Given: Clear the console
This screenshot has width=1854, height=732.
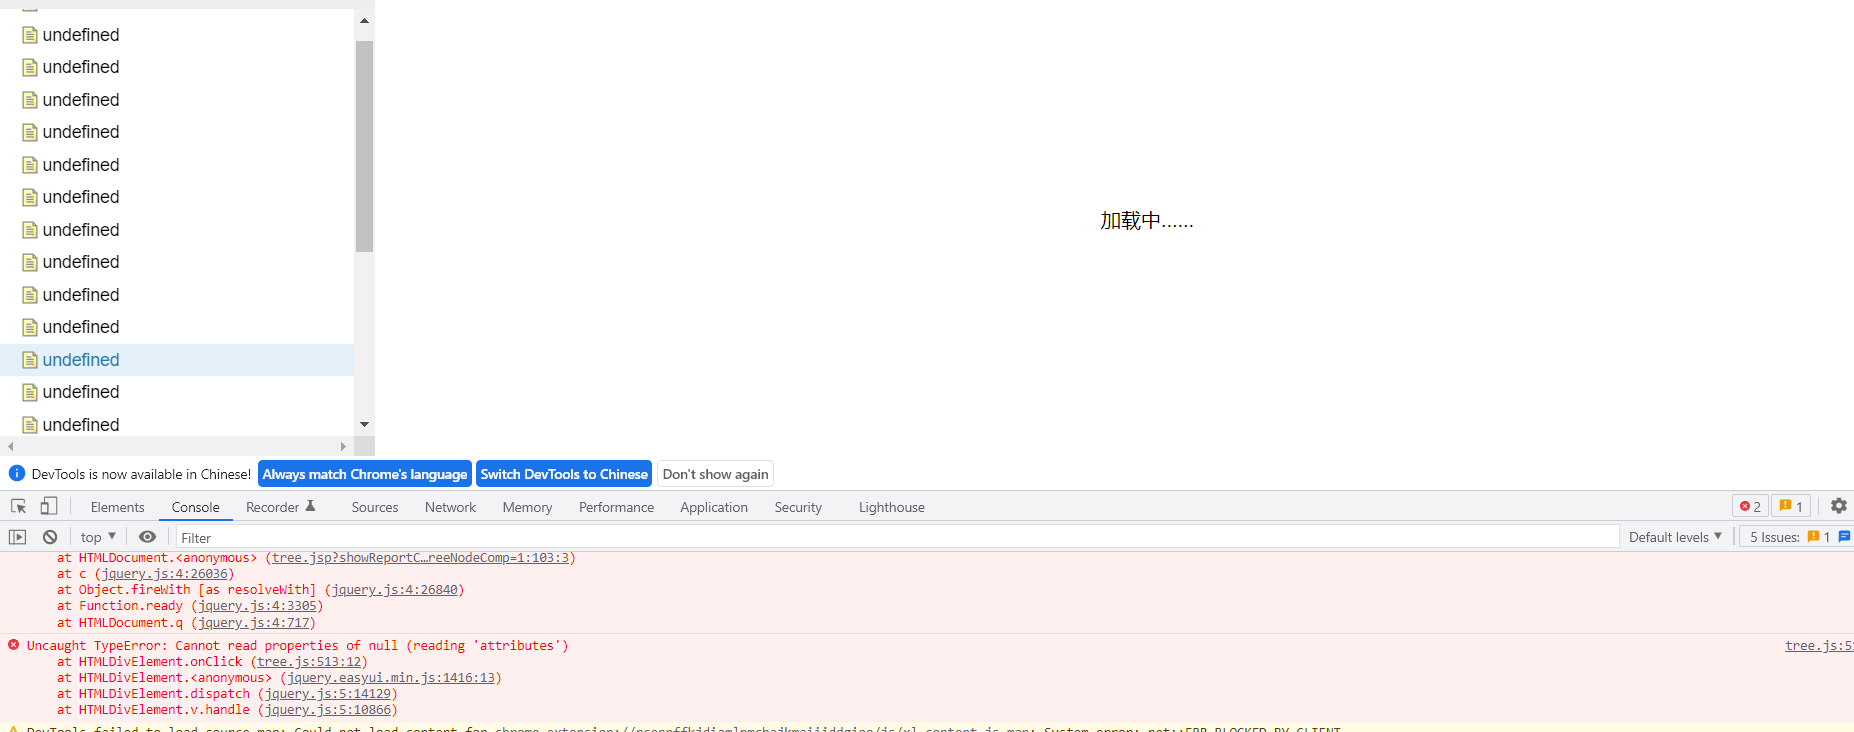Looking at the screenshot, I should point(50,537).
